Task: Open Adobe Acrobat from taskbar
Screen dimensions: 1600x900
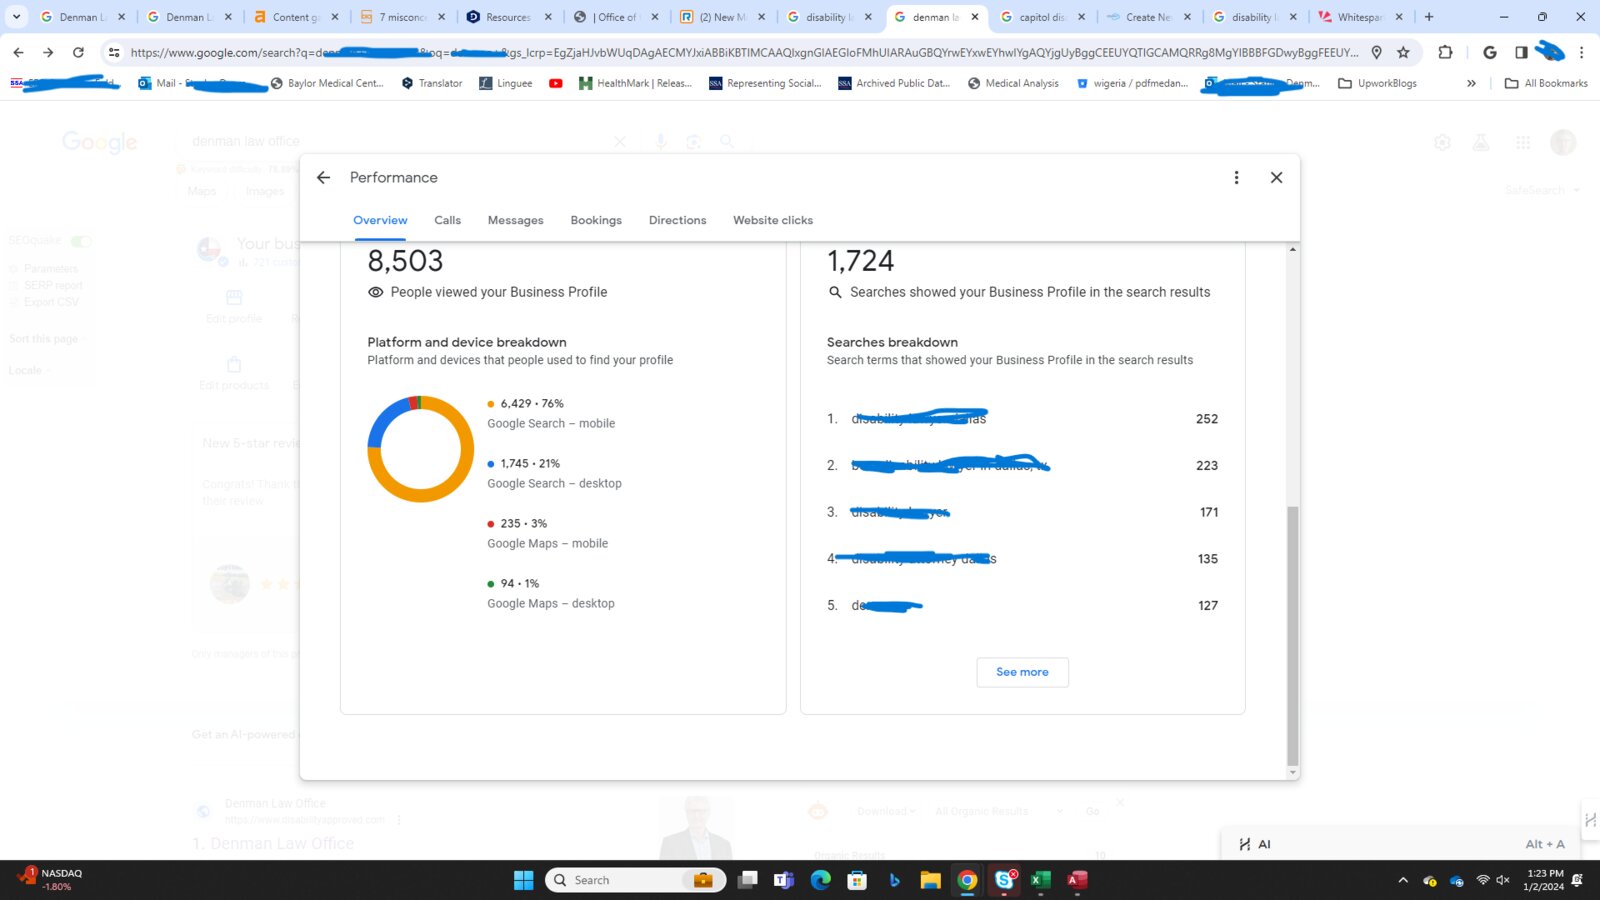Action: click(x=1077, y=880)
